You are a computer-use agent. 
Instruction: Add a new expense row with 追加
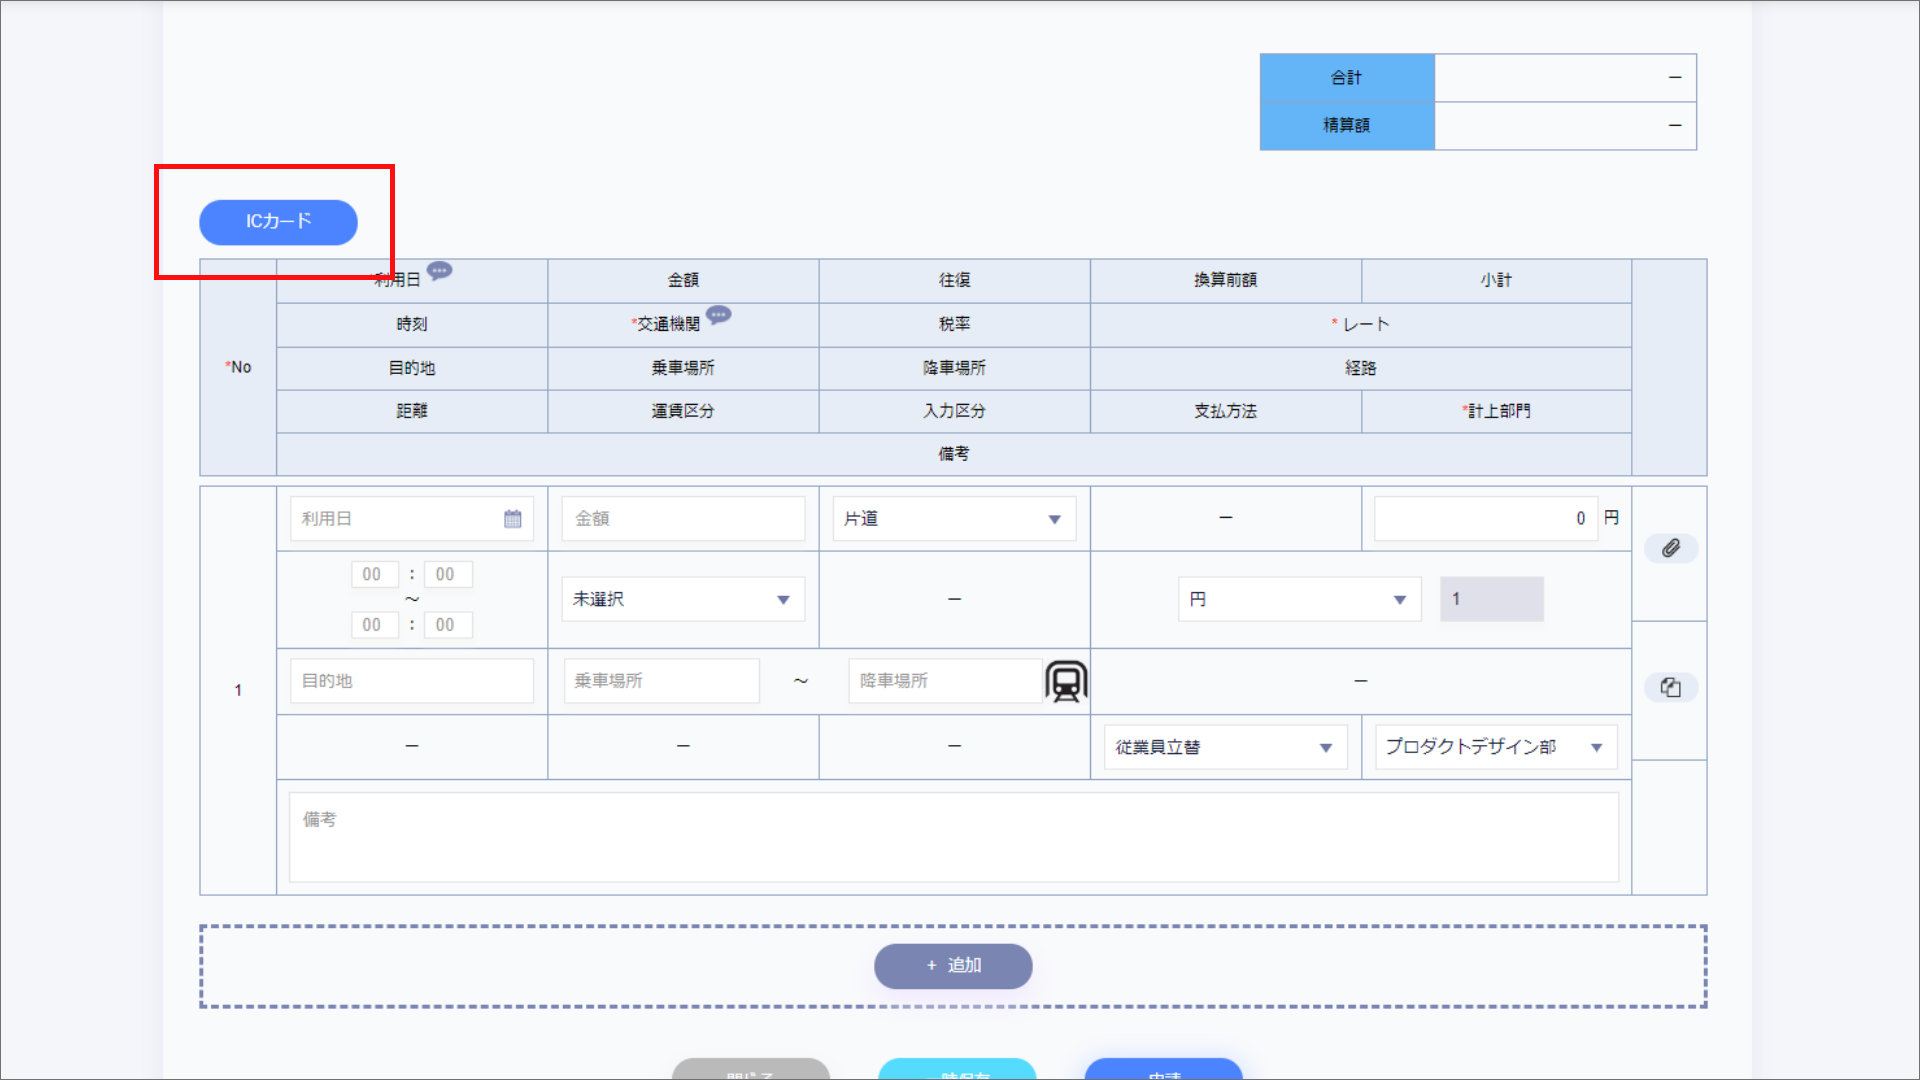click(951, 966)
